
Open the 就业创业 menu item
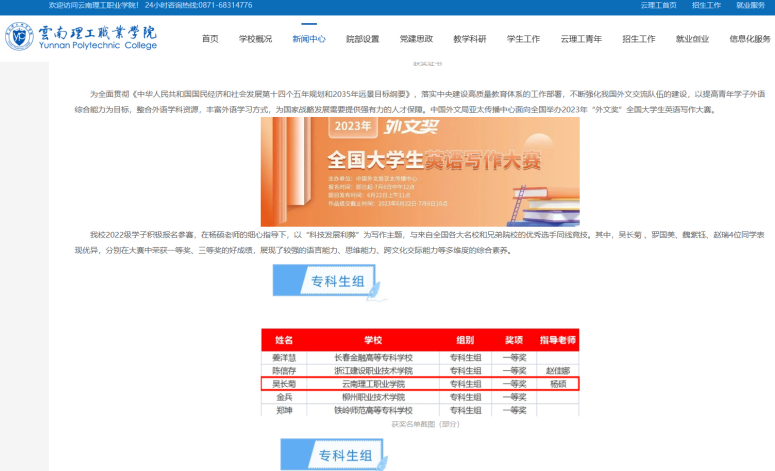click(x=692, y=39)
